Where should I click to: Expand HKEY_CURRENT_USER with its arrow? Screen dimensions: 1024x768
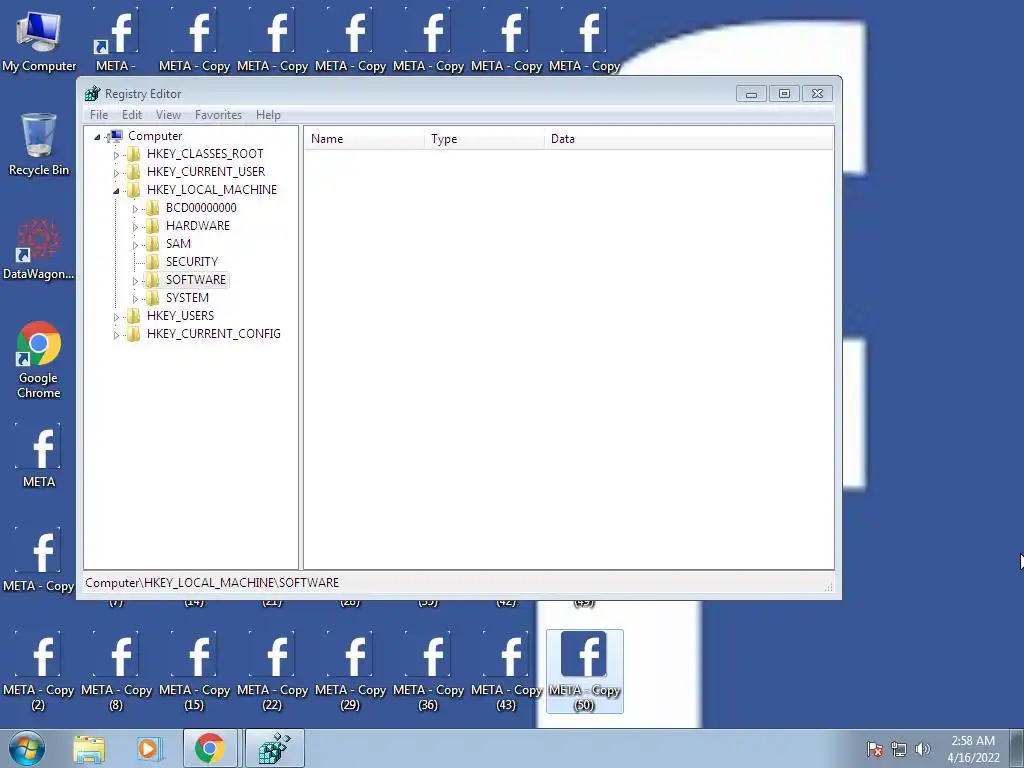coord(116,172)
